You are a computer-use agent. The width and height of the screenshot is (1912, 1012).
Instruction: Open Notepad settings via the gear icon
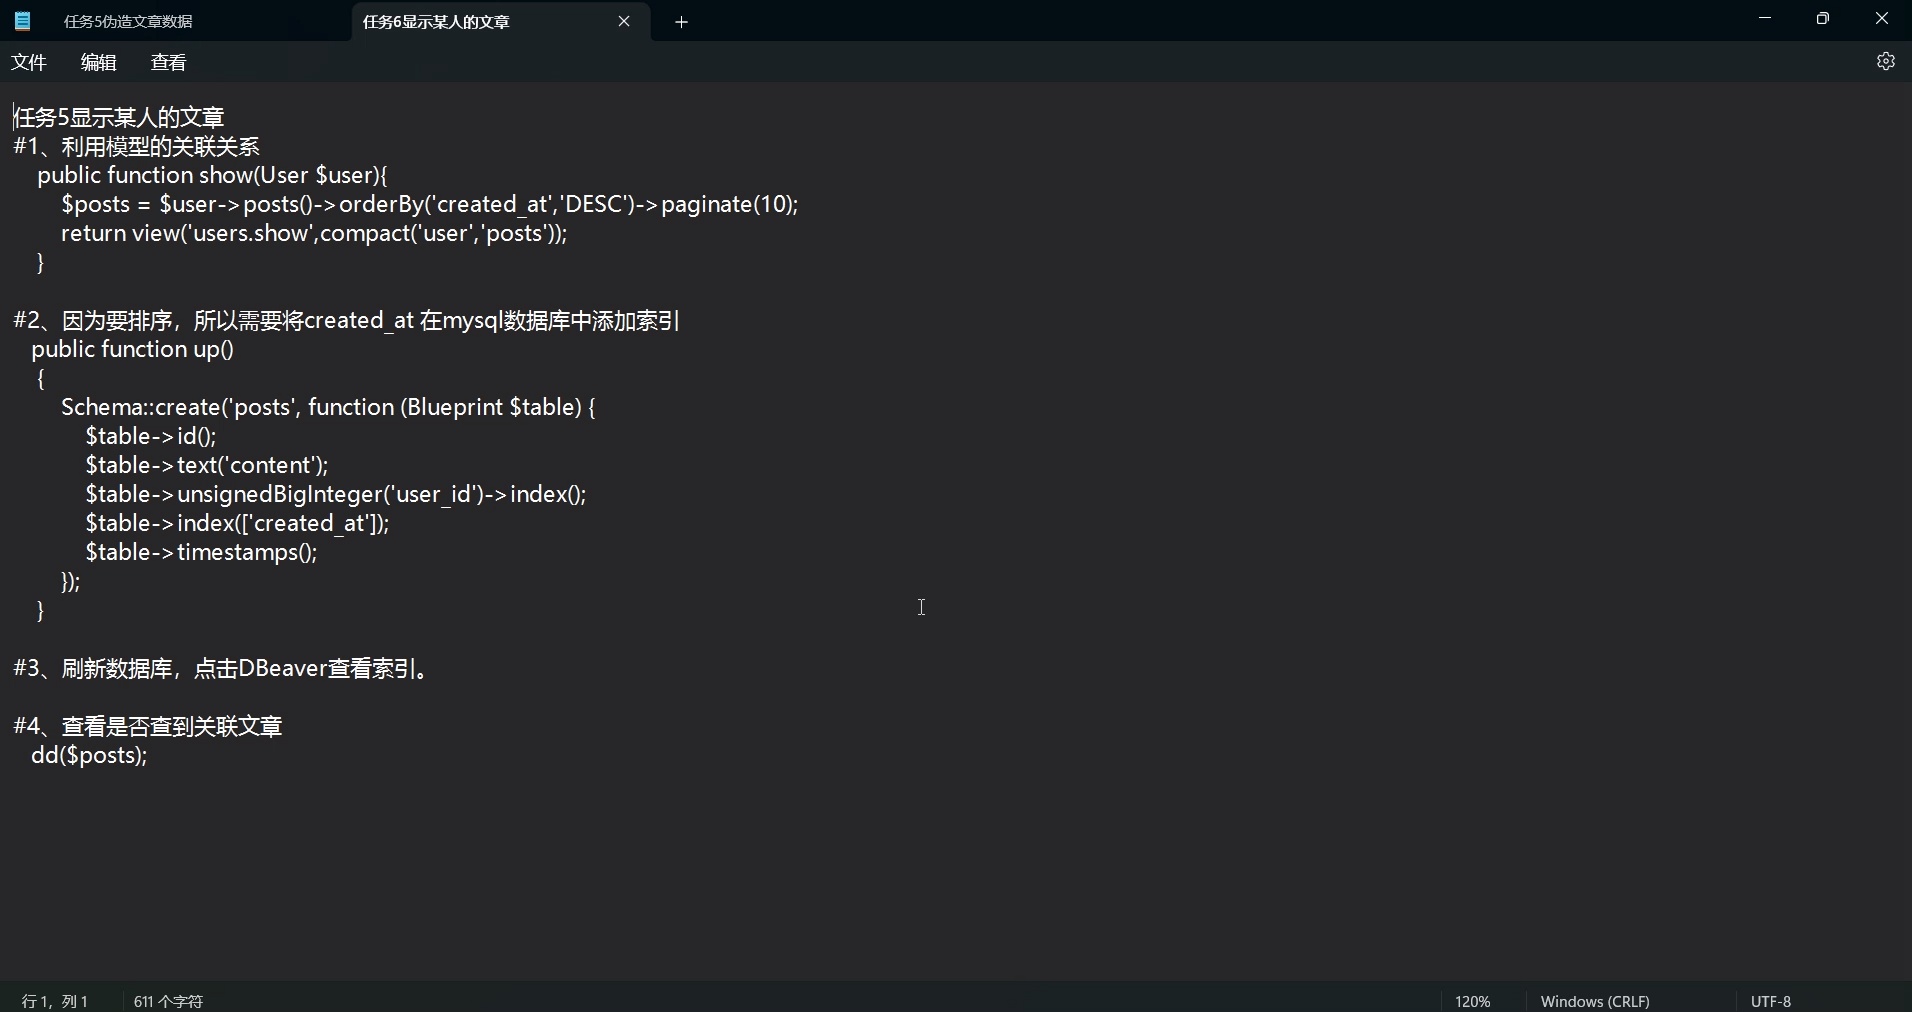[x=1888, y=61]
